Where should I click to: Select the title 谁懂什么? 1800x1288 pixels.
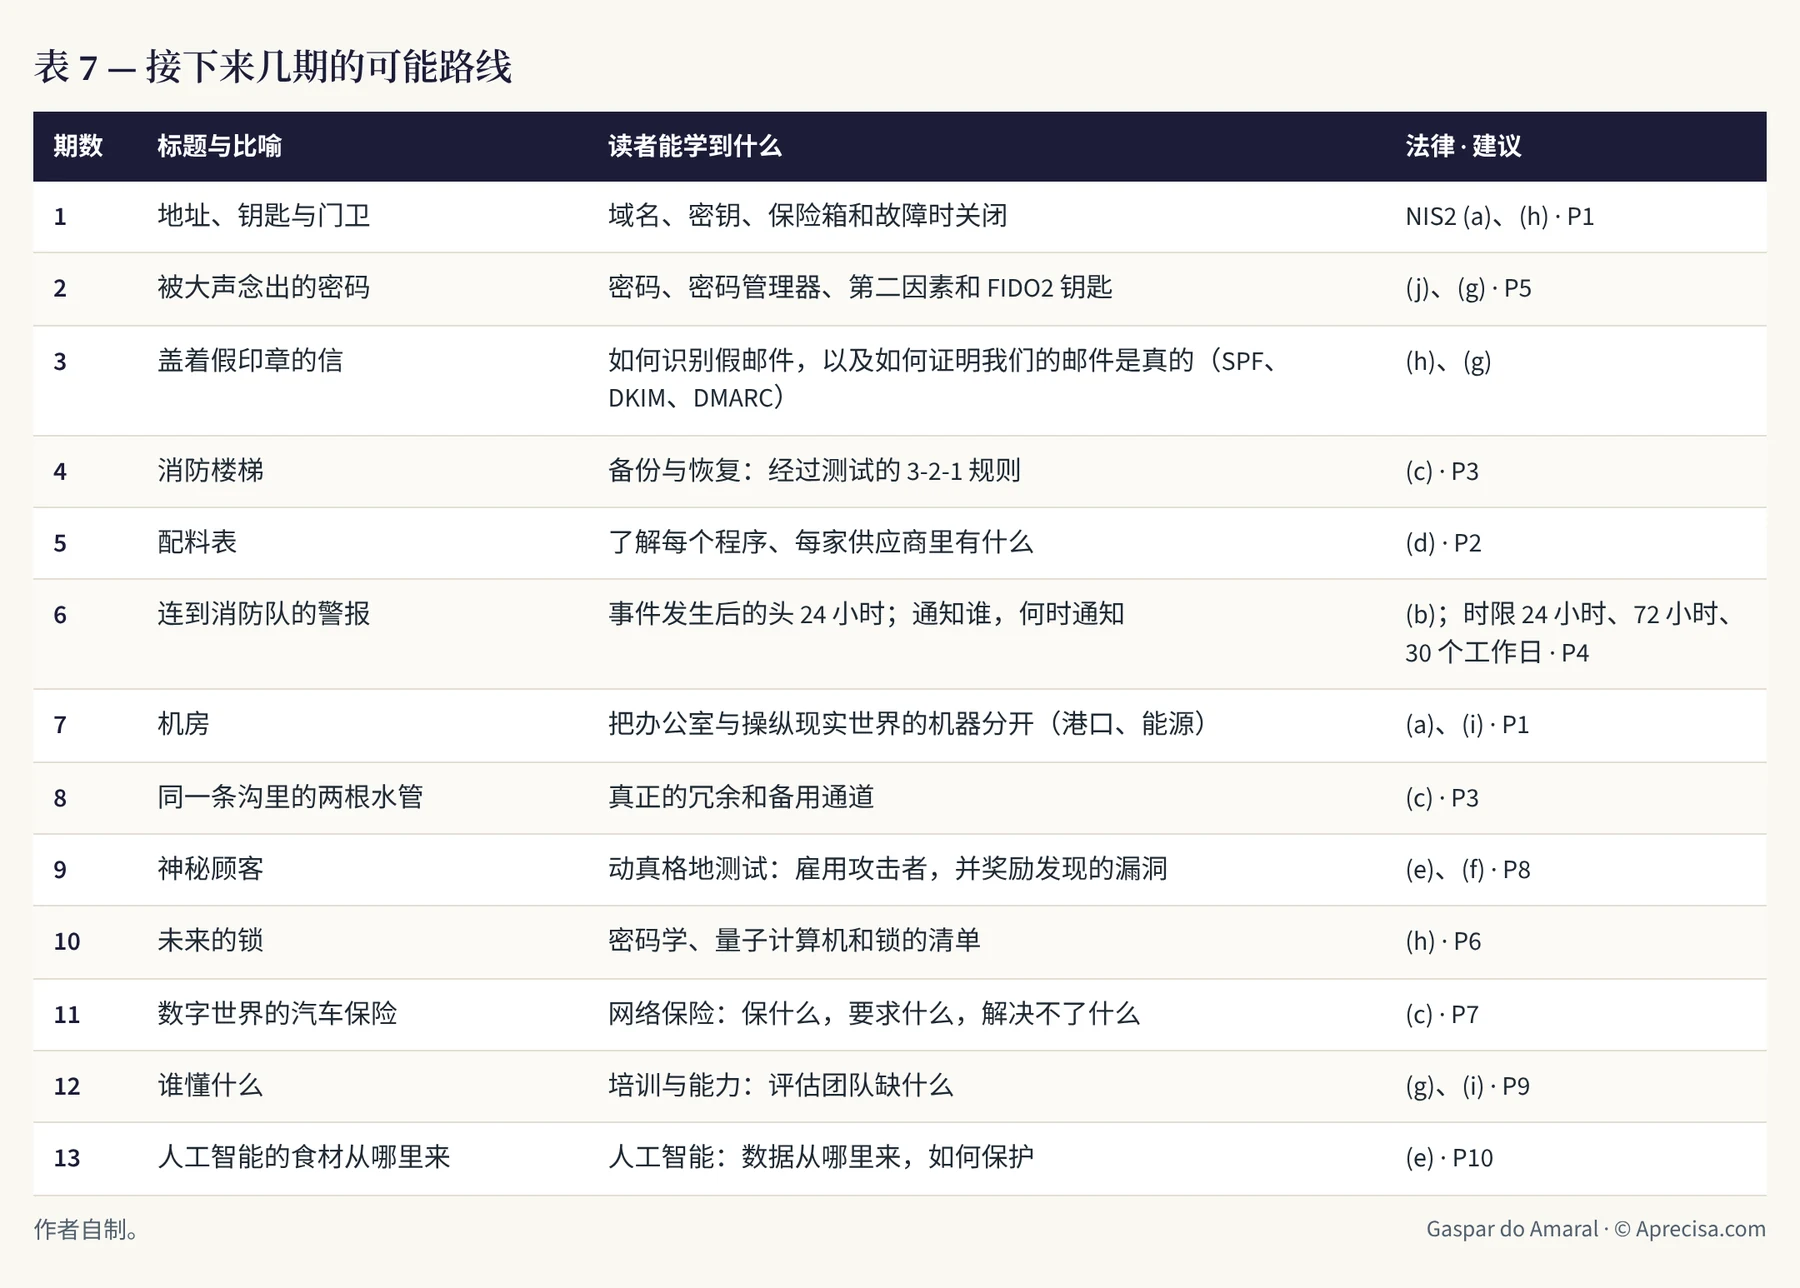click(x=210, y=1086)
